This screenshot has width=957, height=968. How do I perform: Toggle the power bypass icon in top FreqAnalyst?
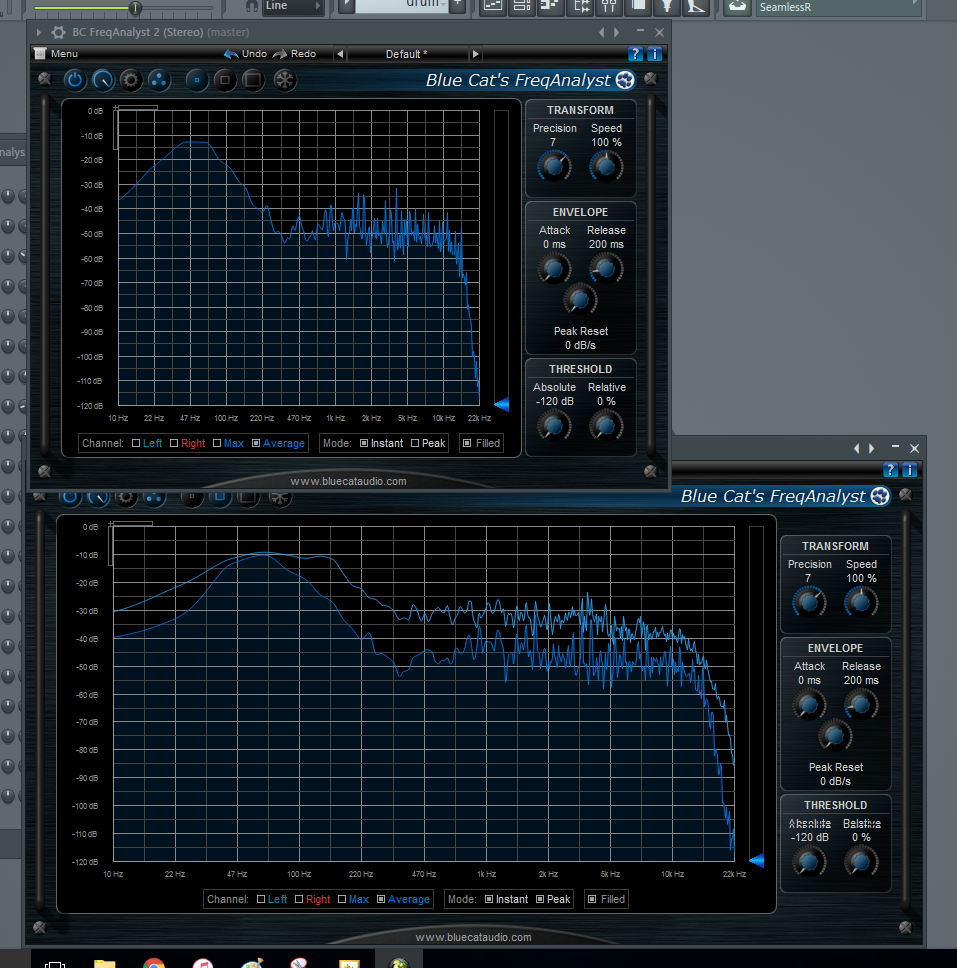(75, 80)
